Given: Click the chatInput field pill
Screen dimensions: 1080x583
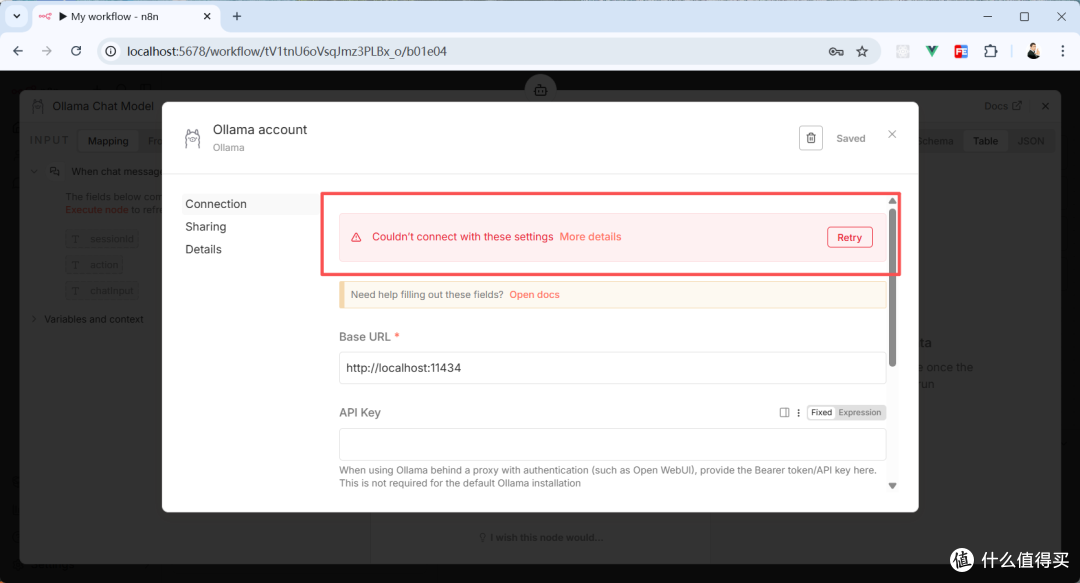Looking at the screenshot, I should (x=103, y=291).
